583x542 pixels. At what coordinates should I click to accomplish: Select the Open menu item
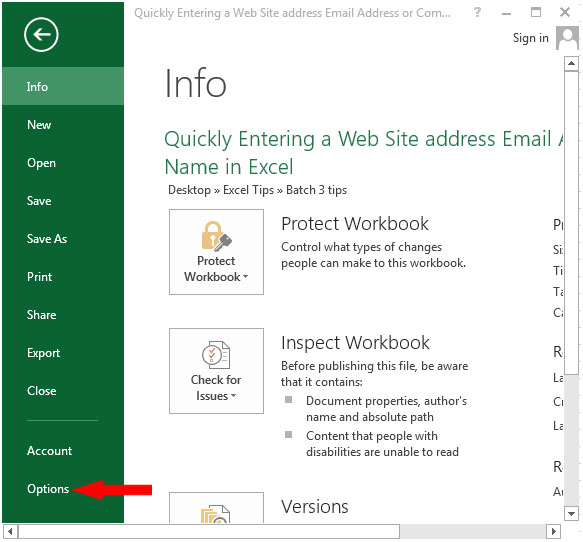[x=63, y=163]
